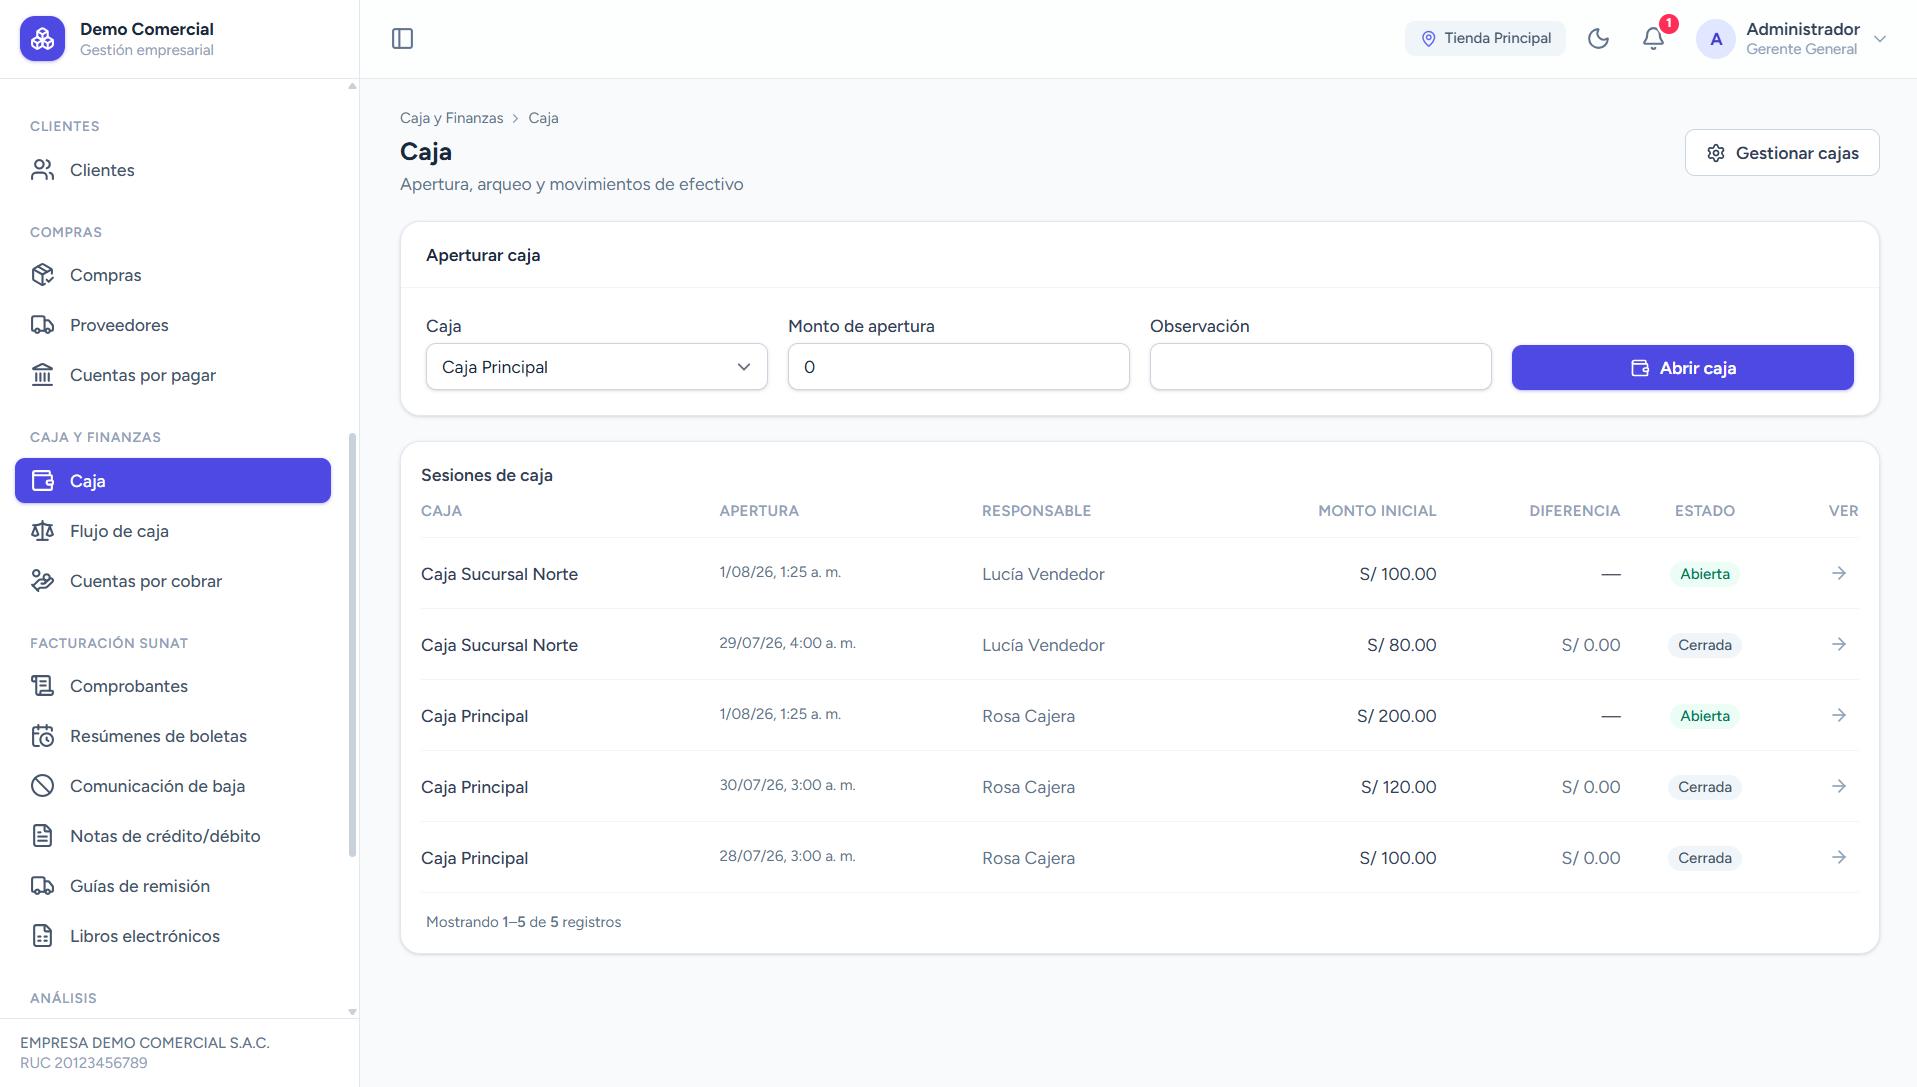
Task: Click the Clientes people icon
Action: [x=42, y=170]
